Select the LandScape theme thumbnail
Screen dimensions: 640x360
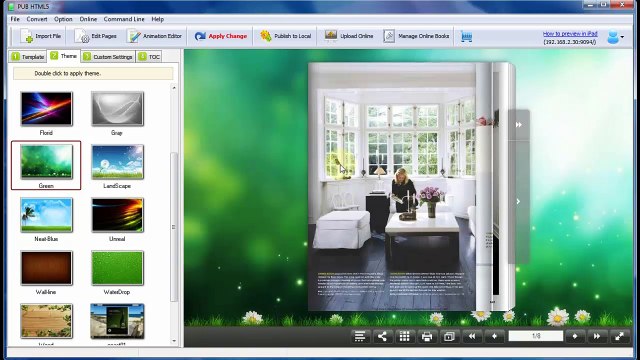pyautogui.click(x=118, y=162)
